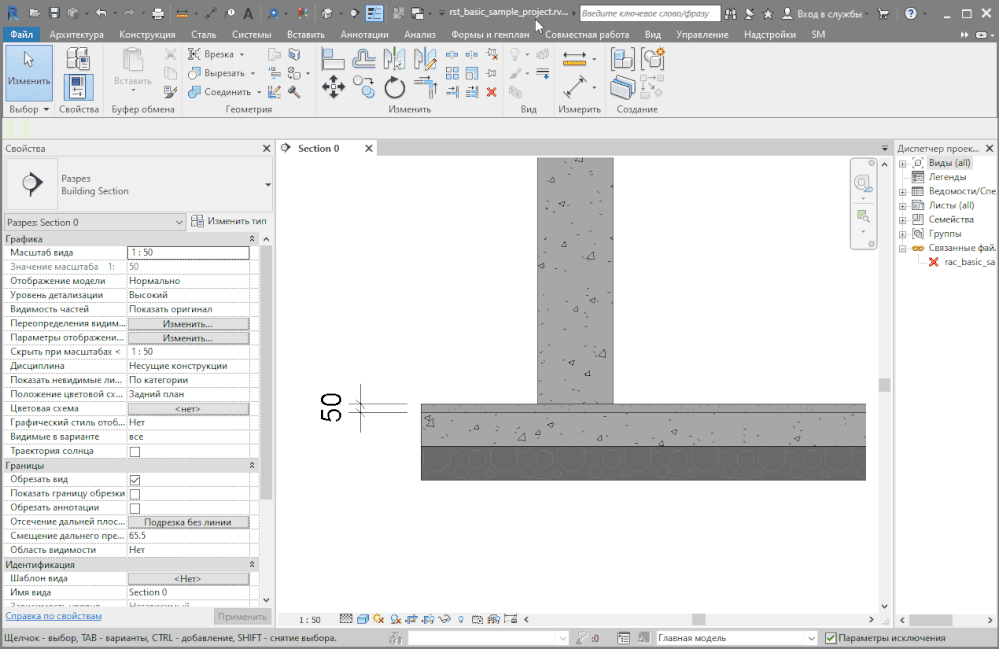The width and height of the screenshot is (999, 649).
Task: Click Reveal Hidden Elements lightbulb icon
Action: pyautogui.click(x=461, y=619)
